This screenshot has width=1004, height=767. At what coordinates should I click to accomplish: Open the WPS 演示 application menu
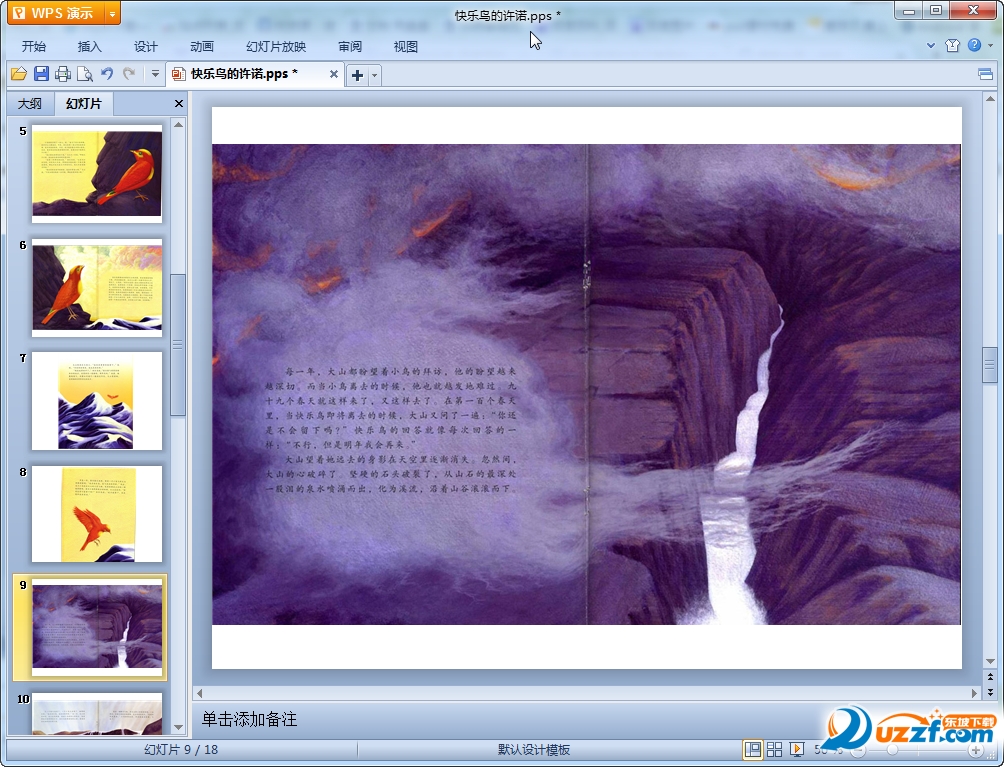point(56,13)
